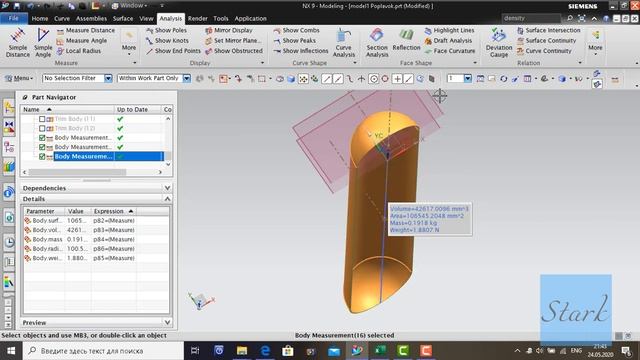Switch to the Tools tab
640x360 pixels.
[221, 18]
